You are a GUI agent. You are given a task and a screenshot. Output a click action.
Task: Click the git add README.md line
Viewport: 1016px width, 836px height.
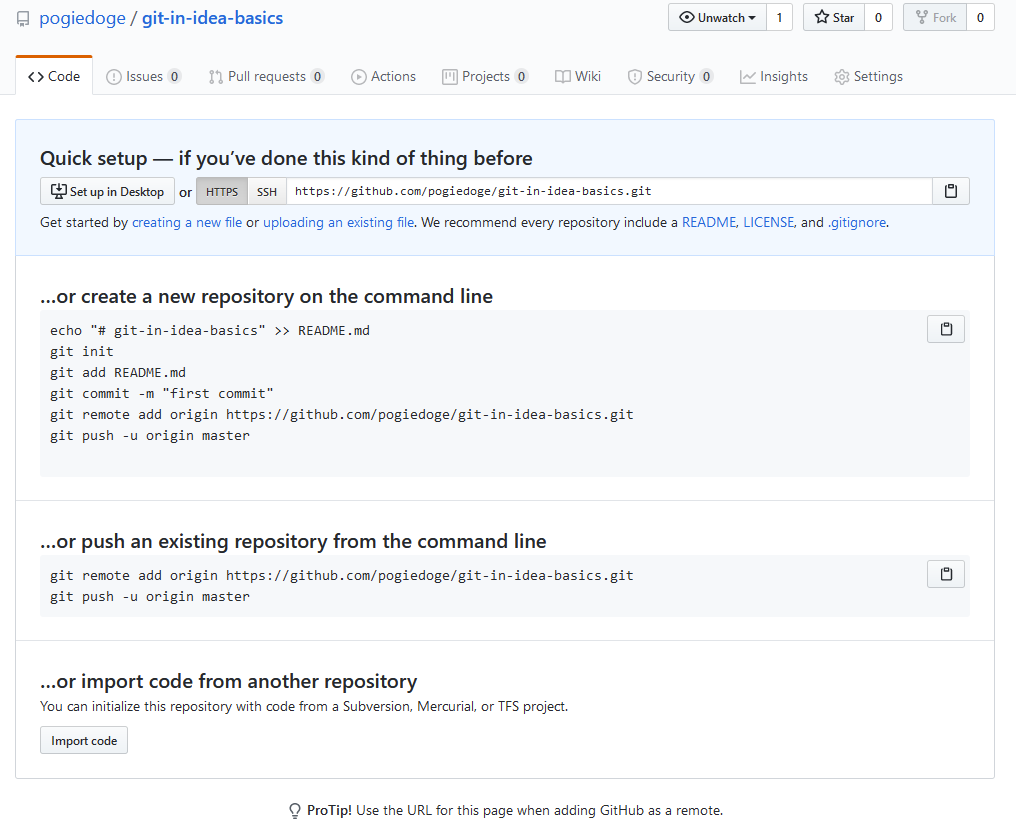118,373
